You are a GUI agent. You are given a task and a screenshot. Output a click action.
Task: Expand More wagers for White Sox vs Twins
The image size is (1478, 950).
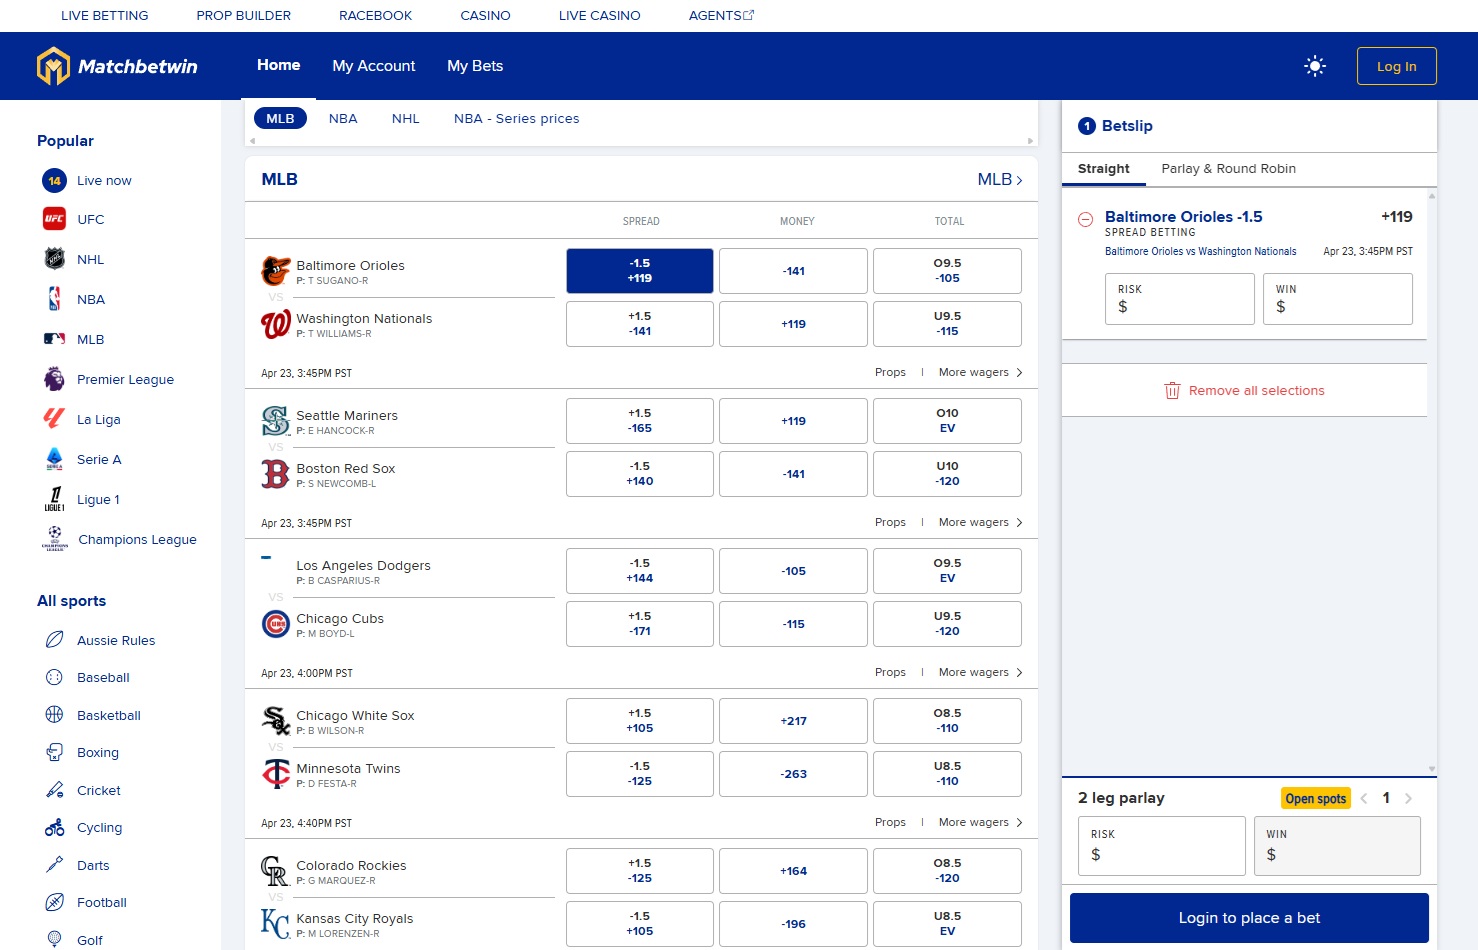pos(980,822)
